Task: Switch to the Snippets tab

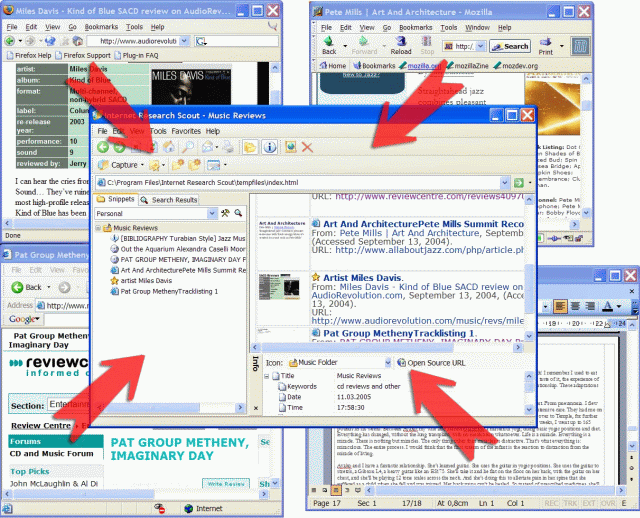Action: point(116,199)
